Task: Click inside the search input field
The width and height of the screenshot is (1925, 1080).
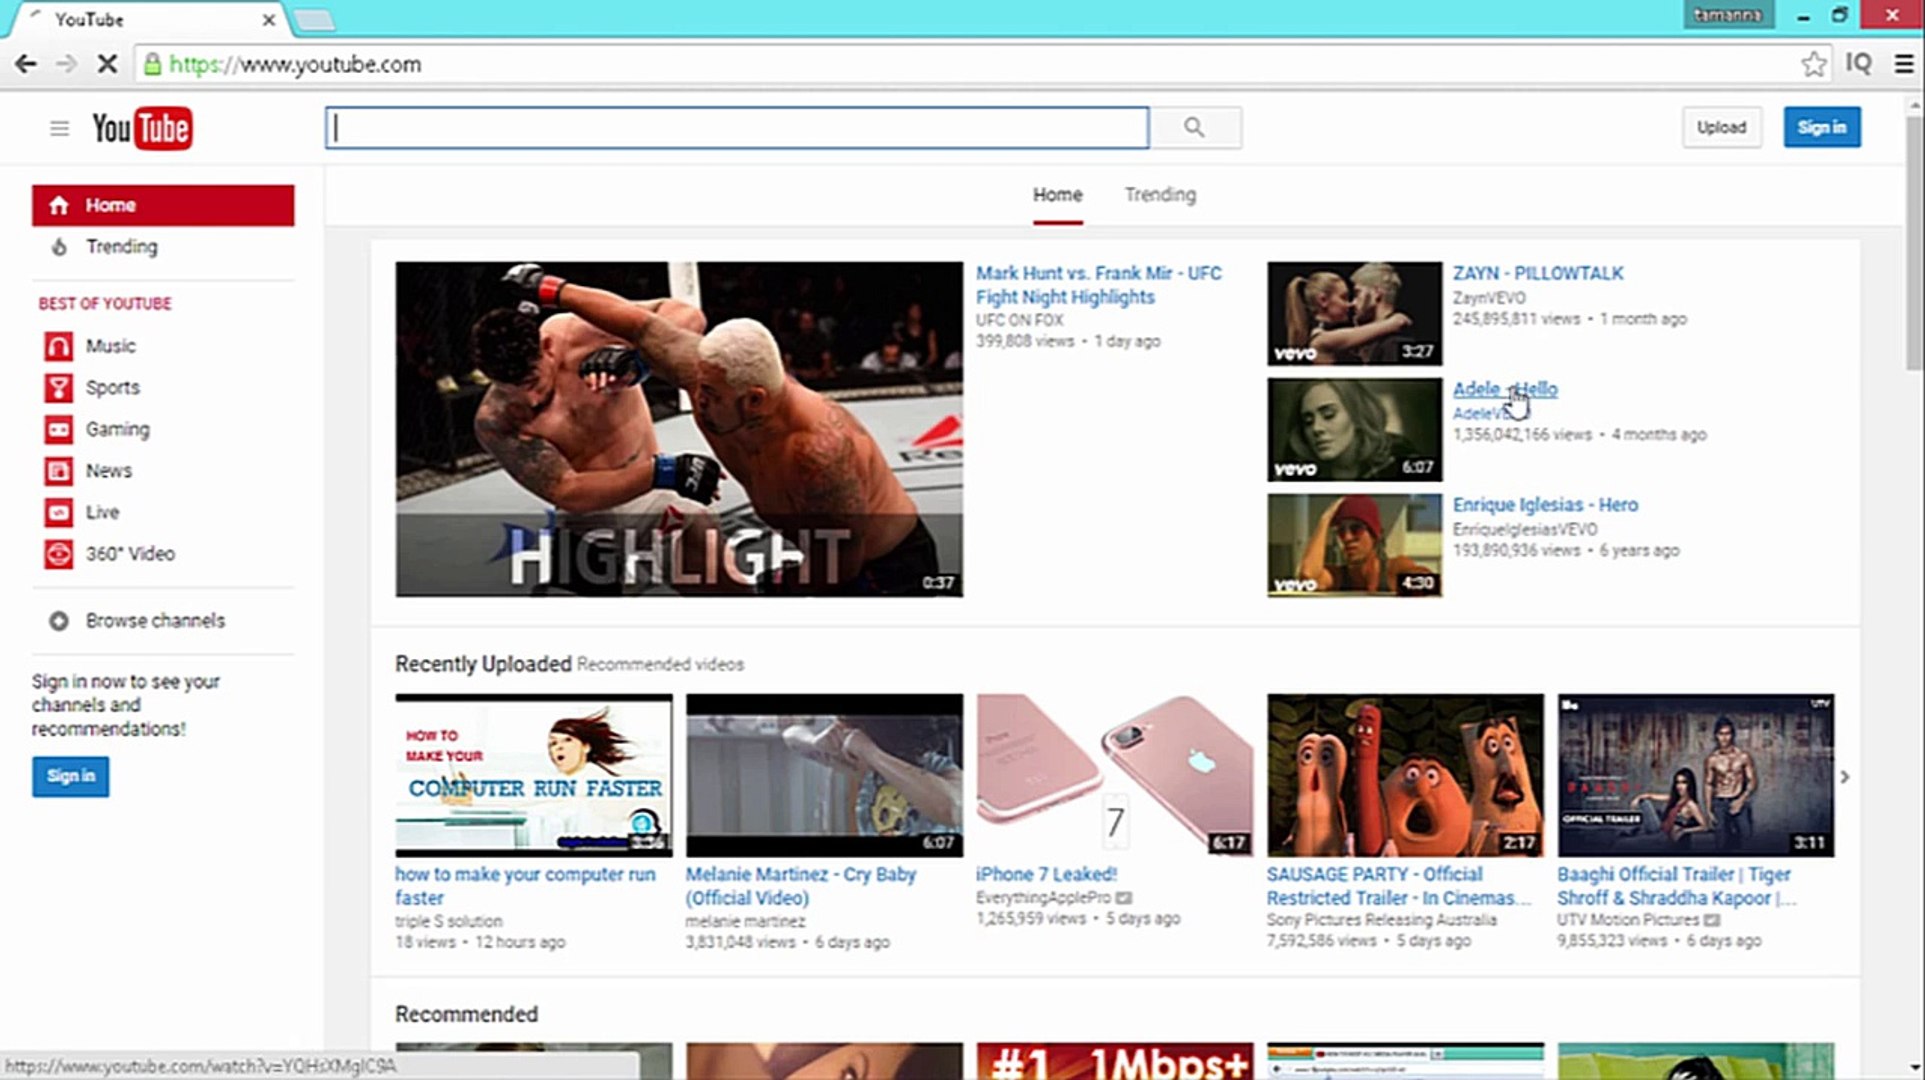Action: pos(737,127)
